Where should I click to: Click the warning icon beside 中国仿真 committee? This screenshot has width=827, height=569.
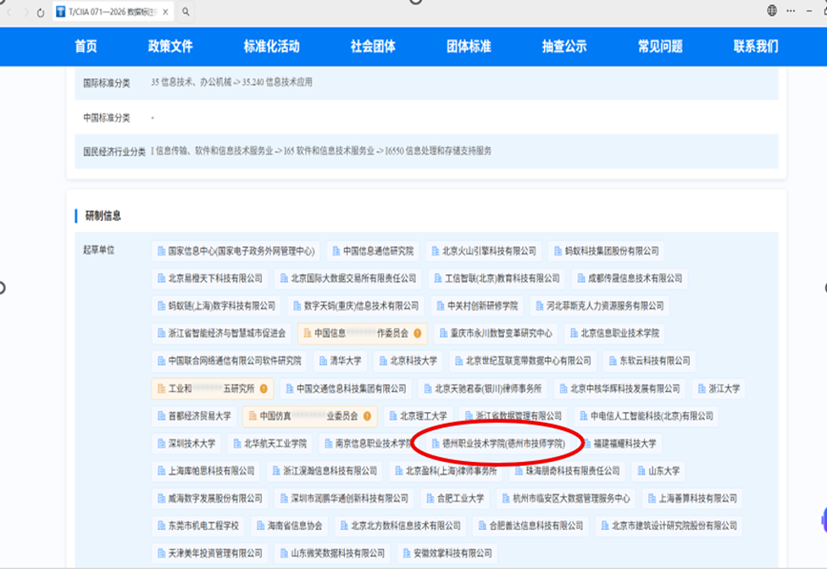point(367,416)
